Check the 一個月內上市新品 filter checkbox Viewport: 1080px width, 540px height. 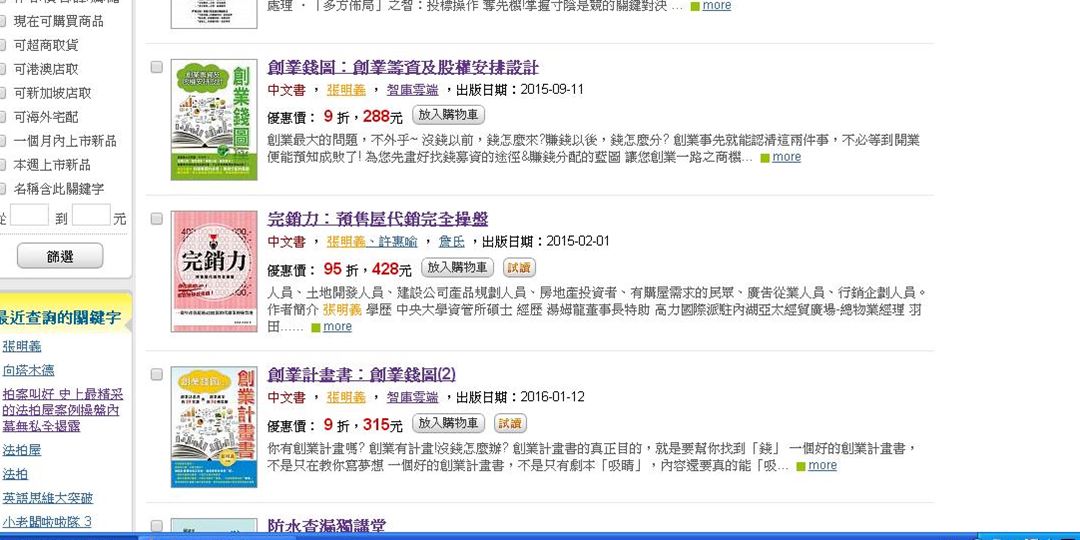tap(2, 141)
